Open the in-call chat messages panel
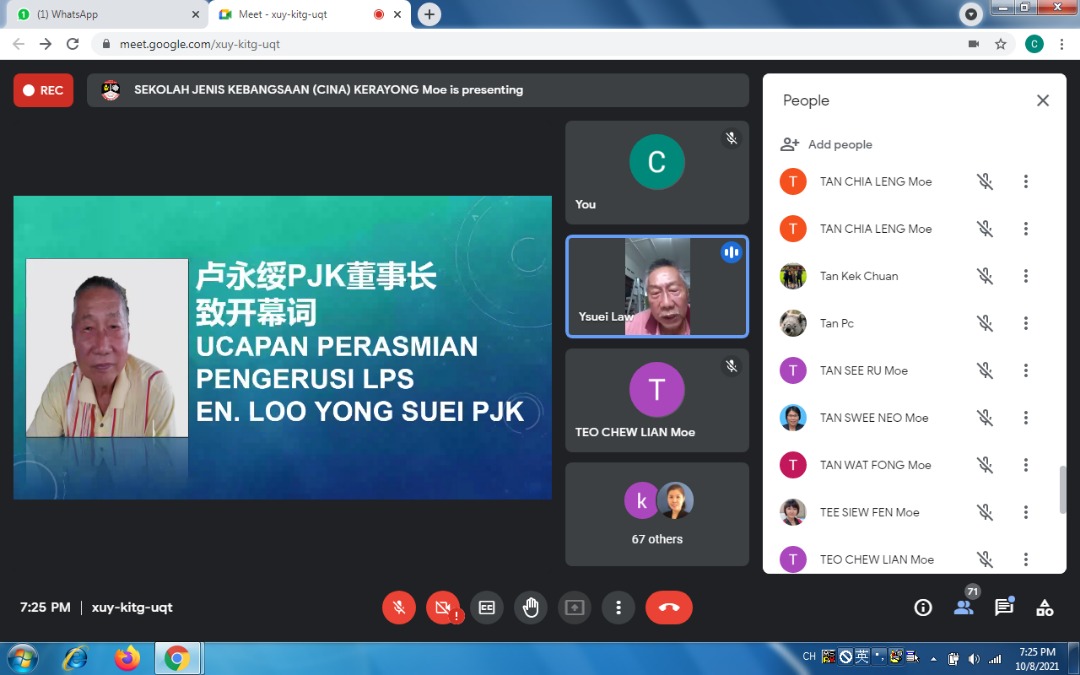This screenshot has width=1080, height=675. (x=1004, y=607)
